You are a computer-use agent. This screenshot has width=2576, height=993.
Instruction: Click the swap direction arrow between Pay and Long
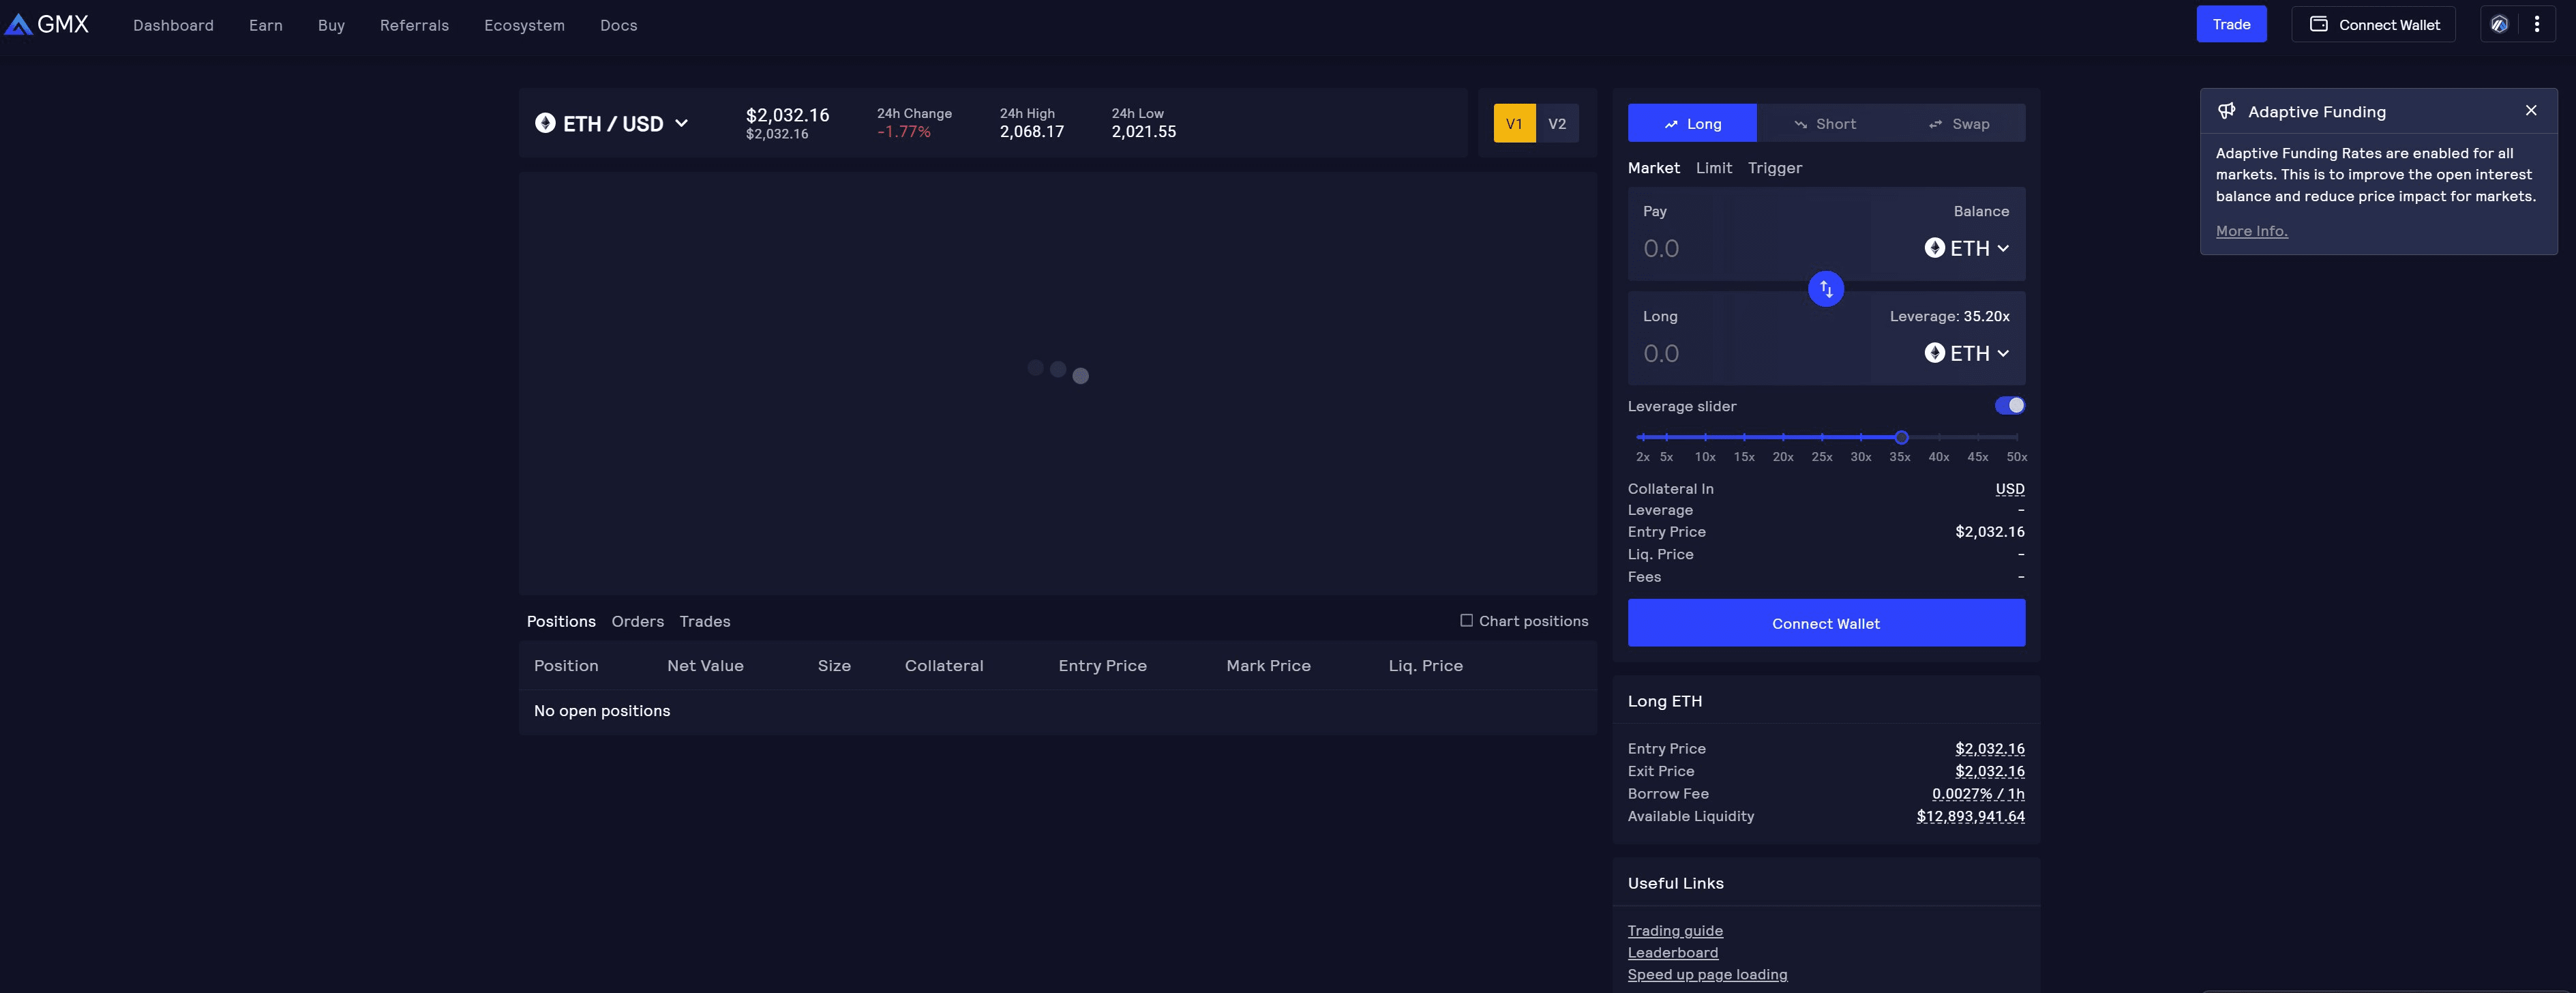[1826, 289]
